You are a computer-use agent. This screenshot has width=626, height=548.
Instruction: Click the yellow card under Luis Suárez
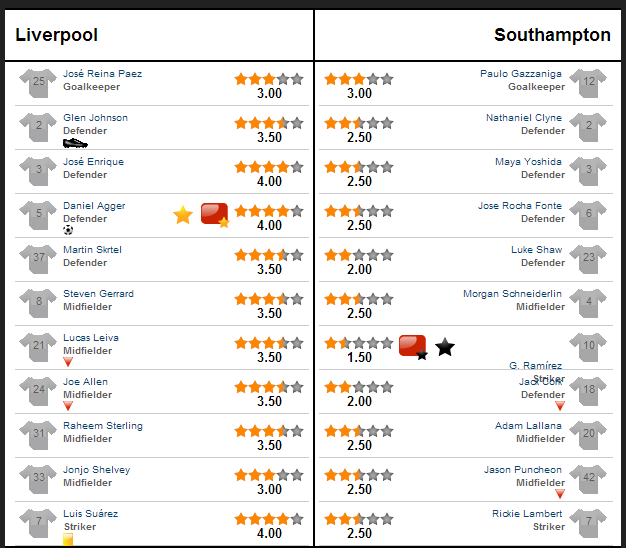pyautogui.click(x=68, y=539)
